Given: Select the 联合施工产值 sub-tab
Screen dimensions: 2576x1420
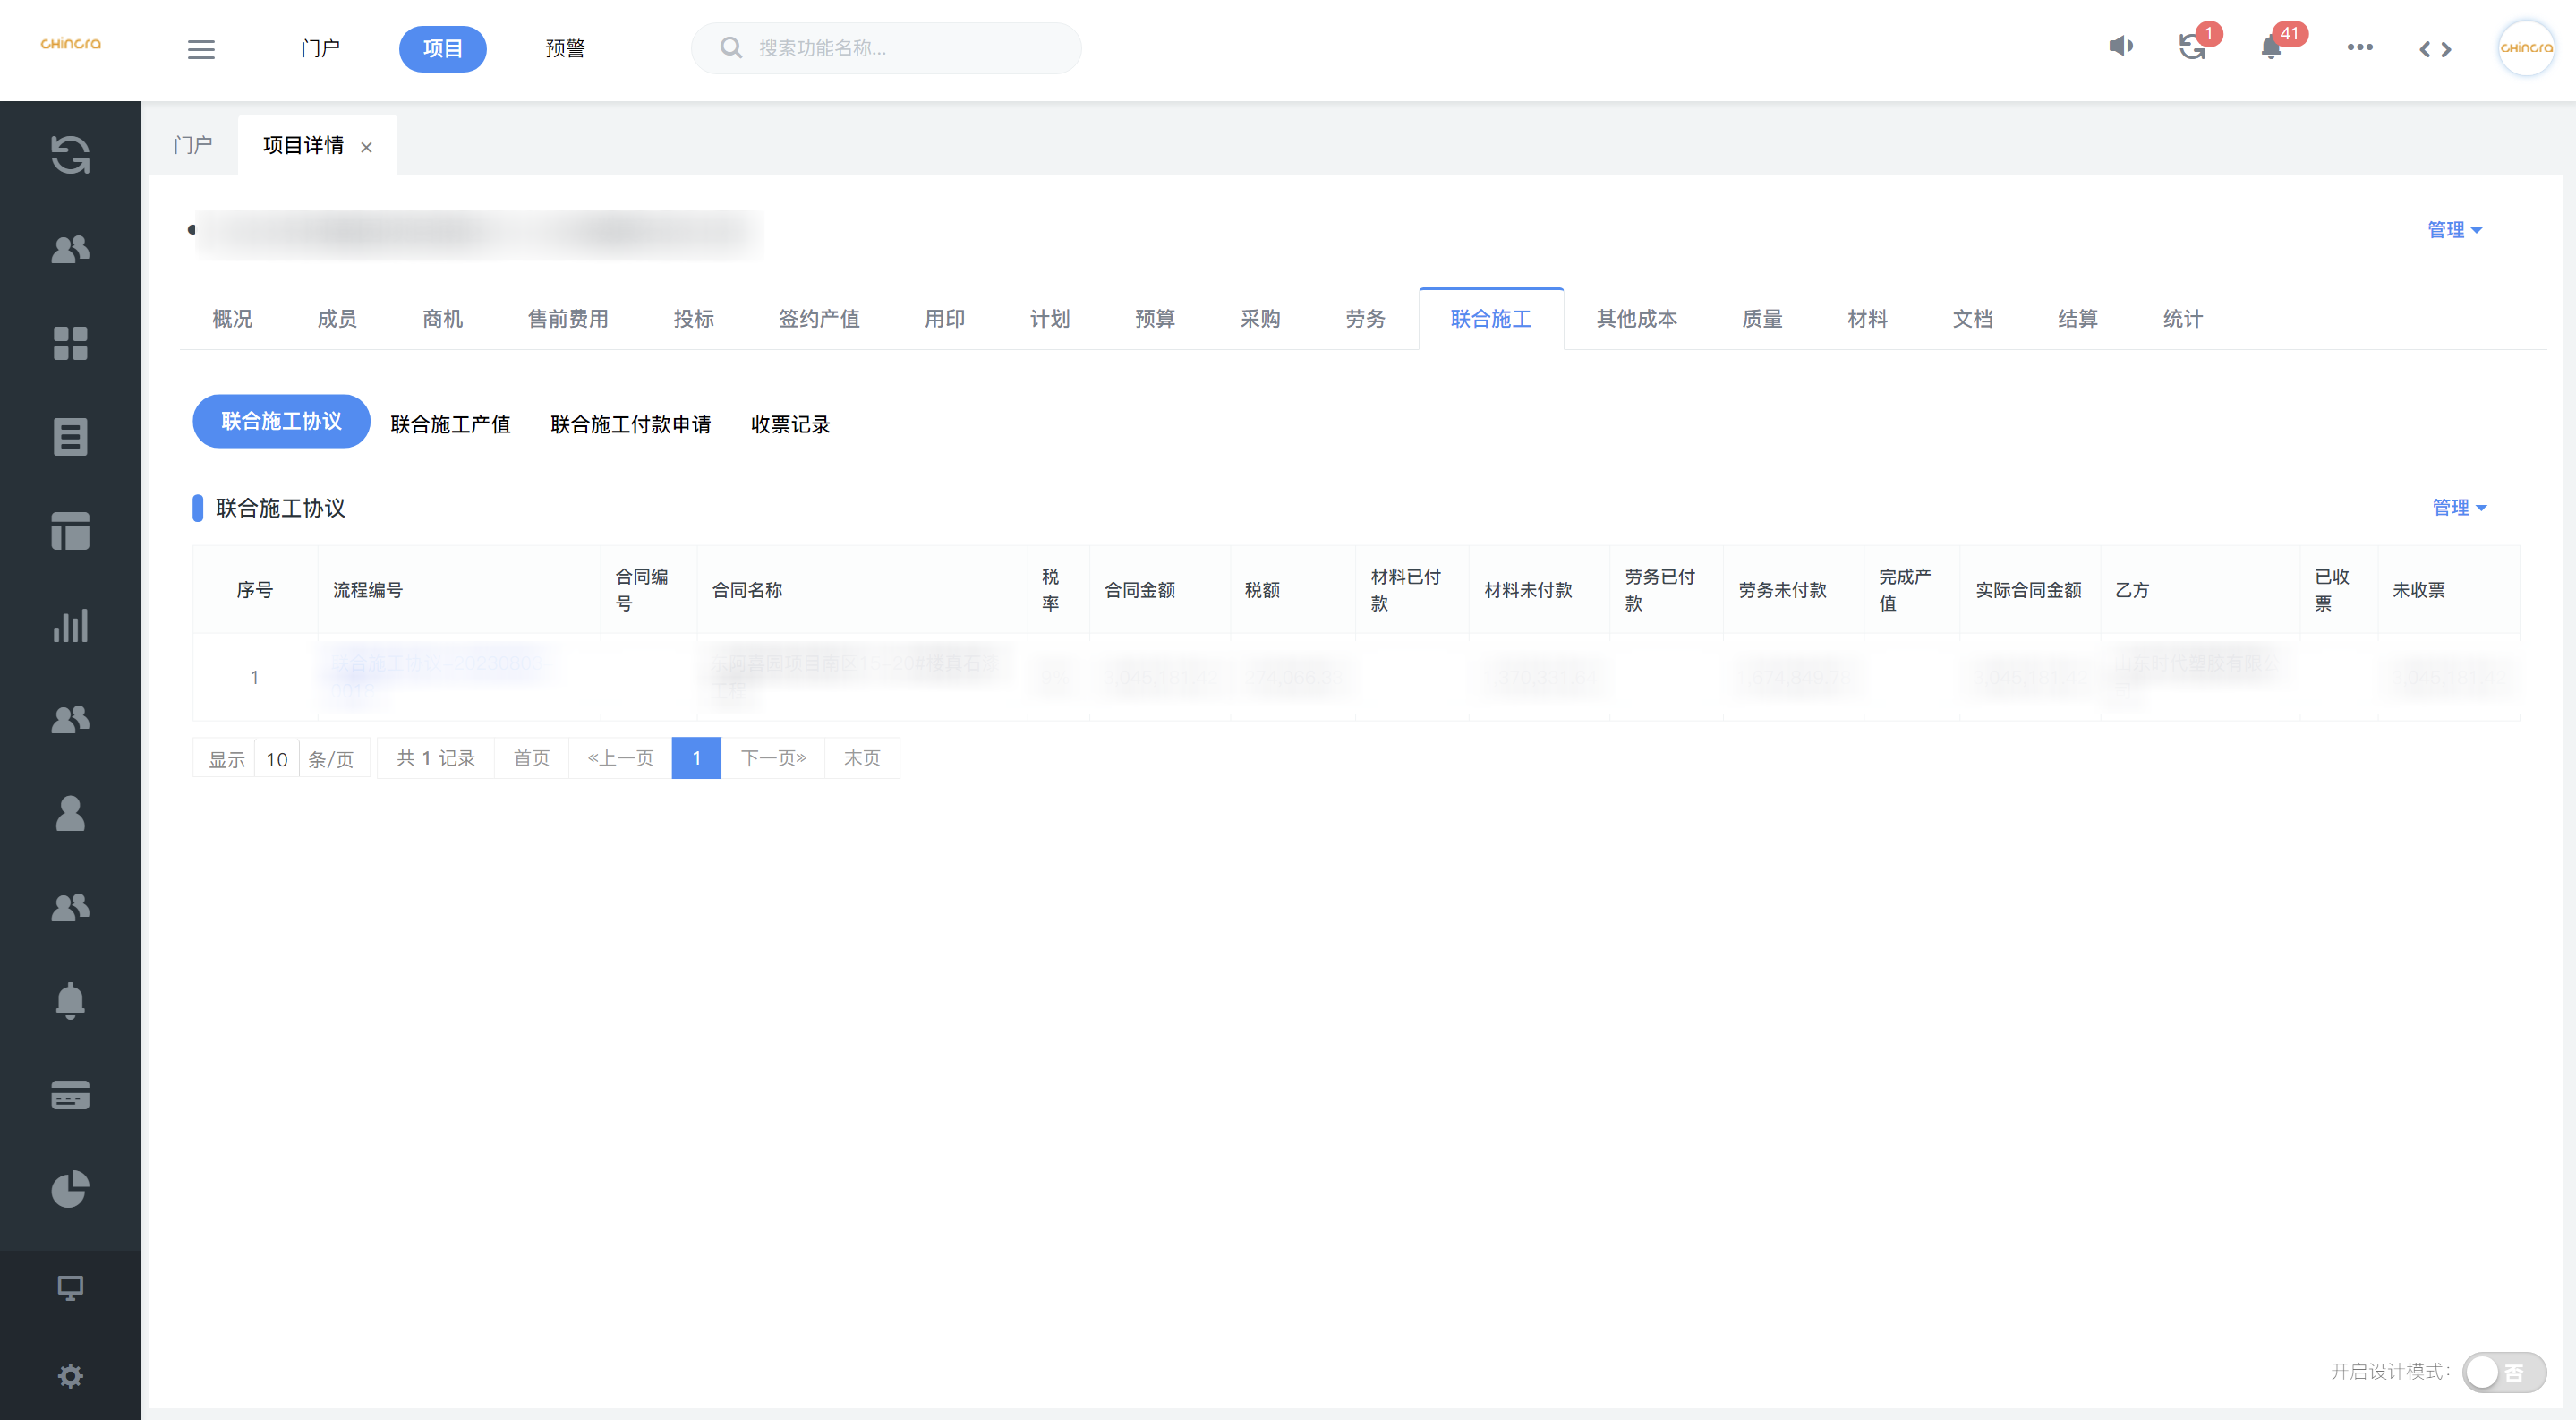Looking at the screenshot, I should click(450, 425).
